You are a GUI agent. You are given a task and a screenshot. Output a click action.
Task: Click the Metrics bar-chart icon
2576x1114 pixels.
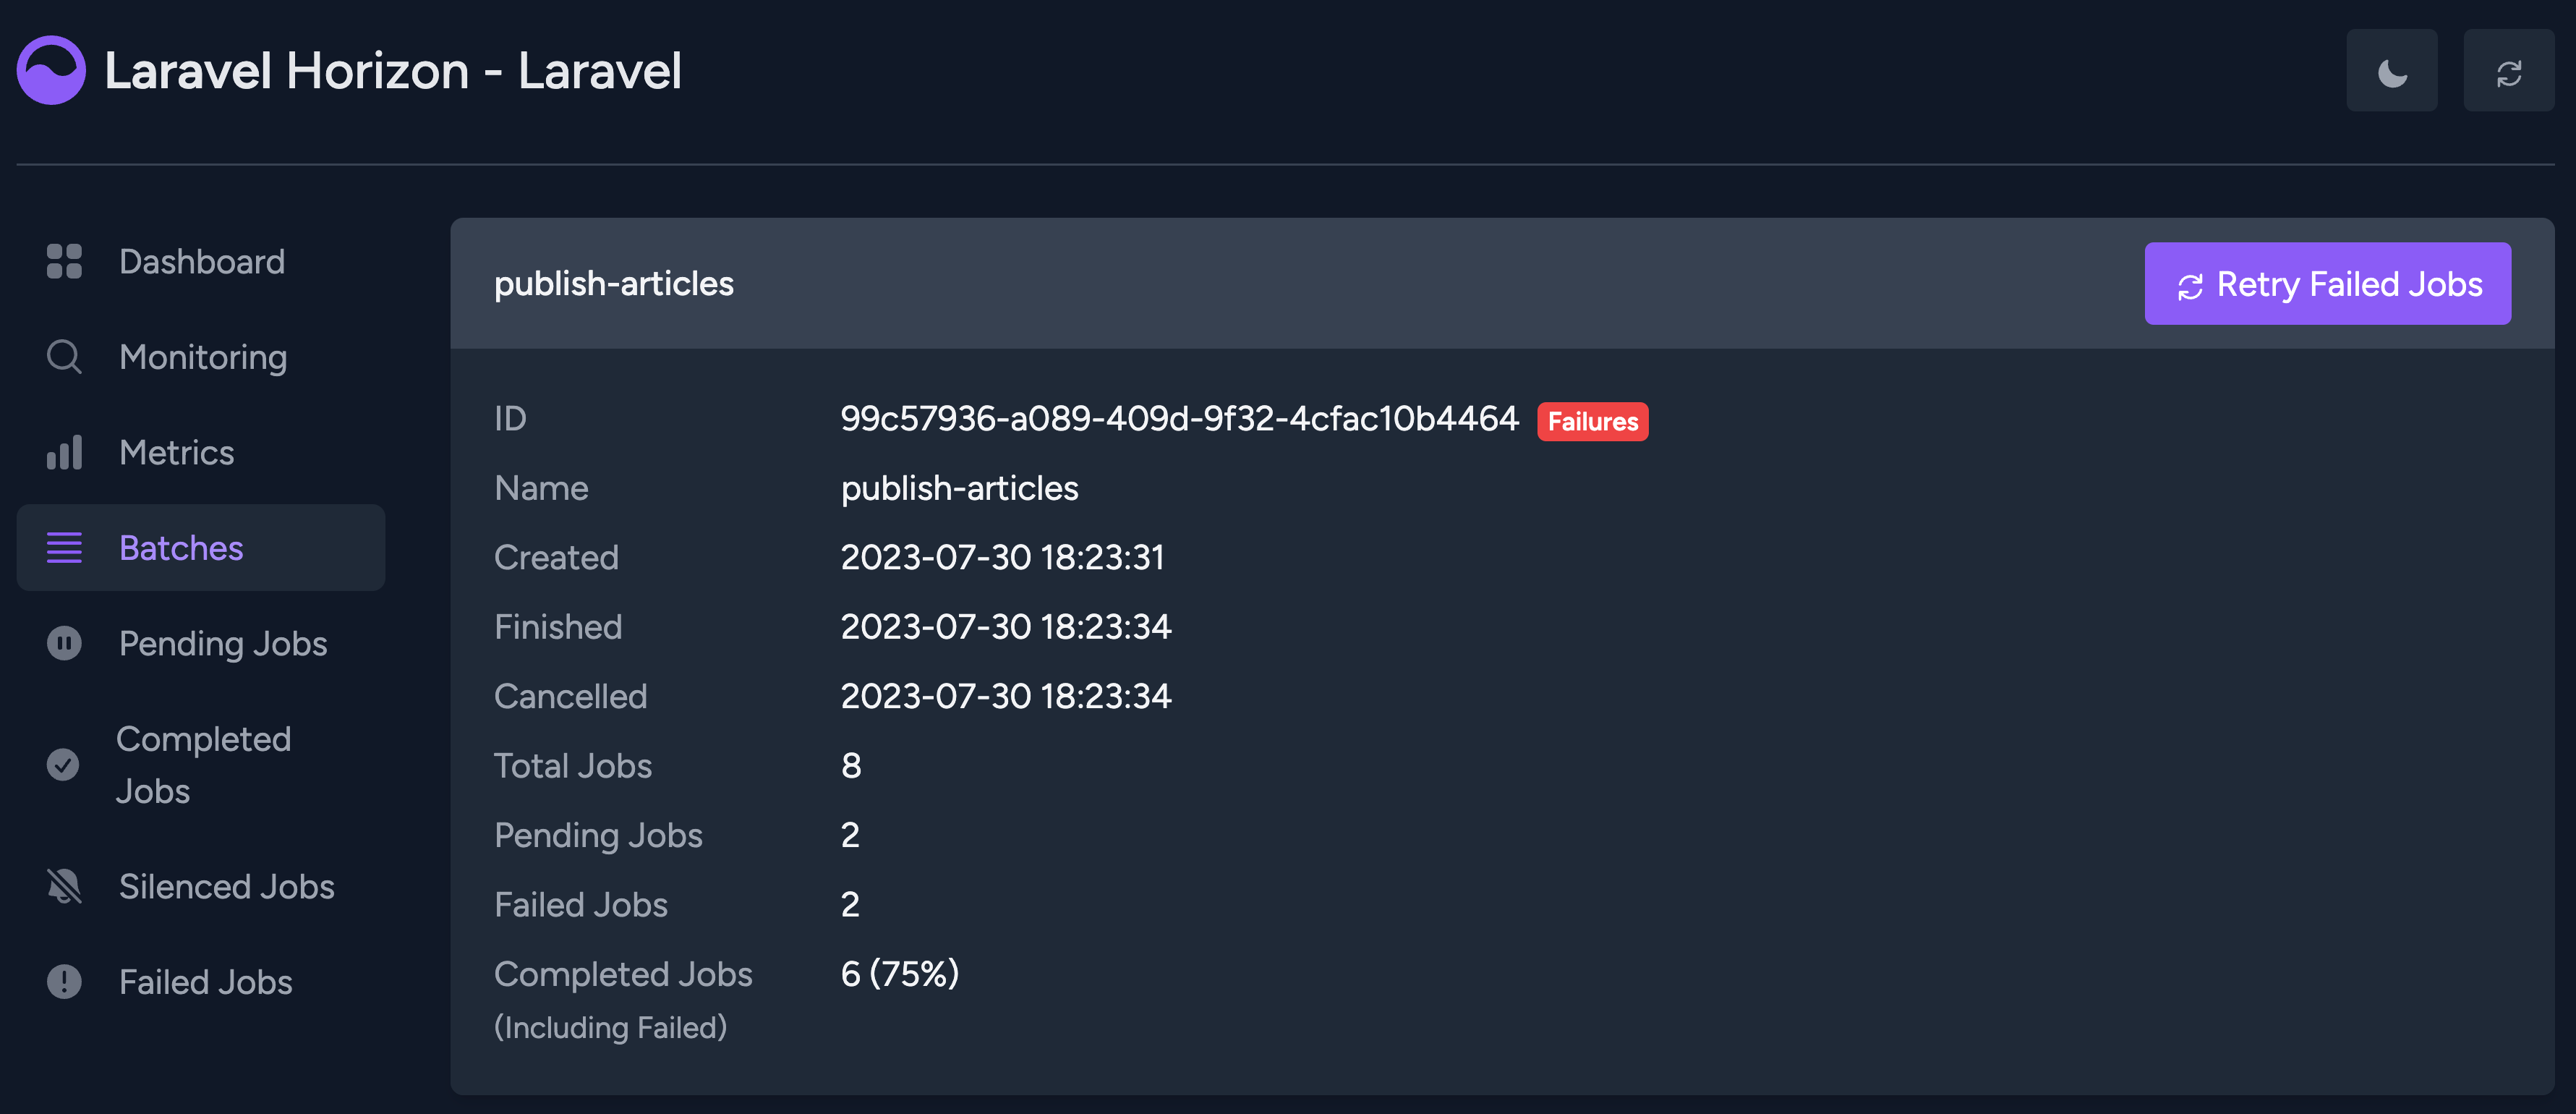tap(64, 452)
